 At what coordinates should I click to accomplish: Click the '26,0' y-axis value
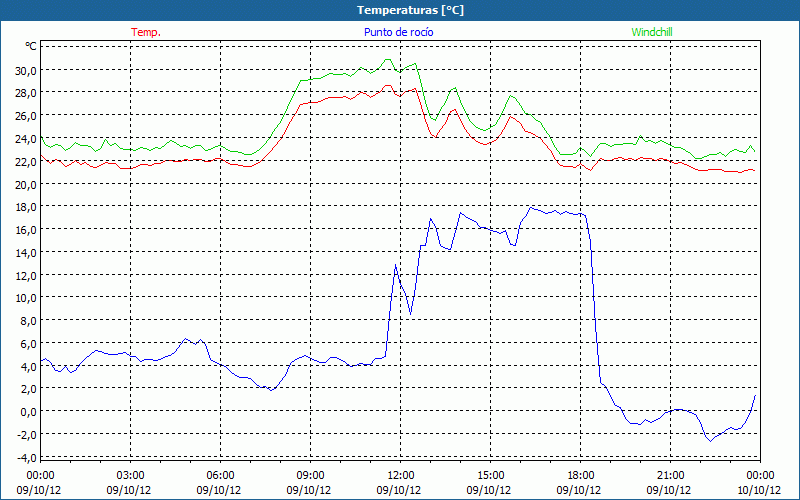point(26,116)
